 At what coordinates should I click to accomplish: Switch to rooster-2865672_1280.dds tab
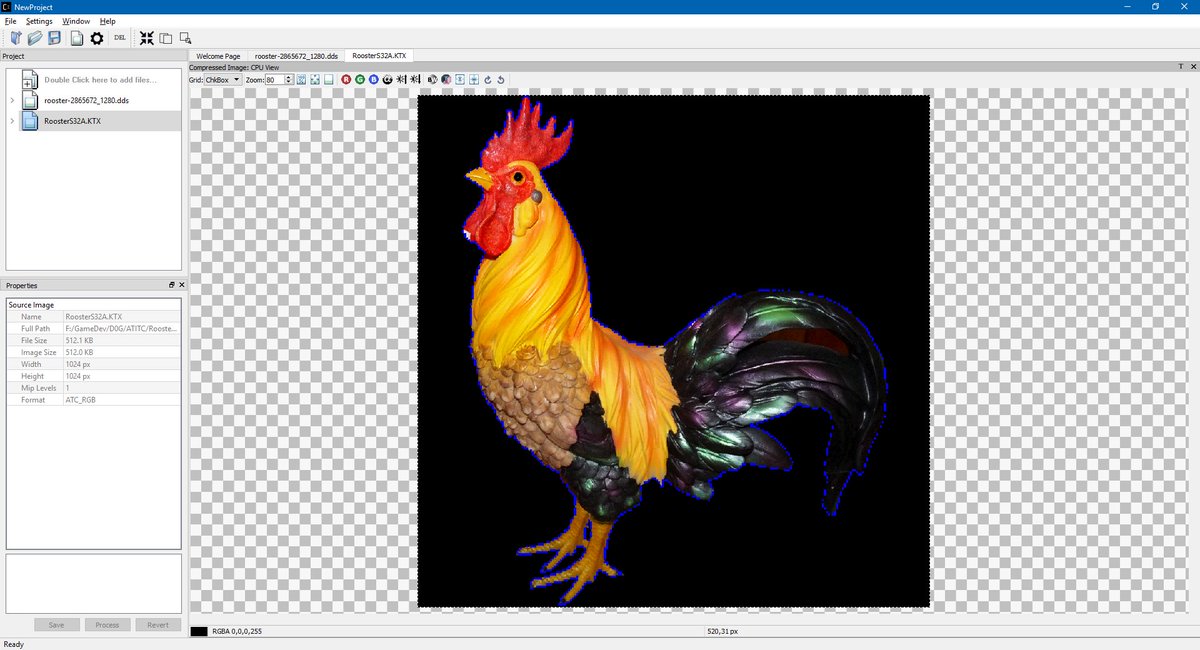click(294, 56)
